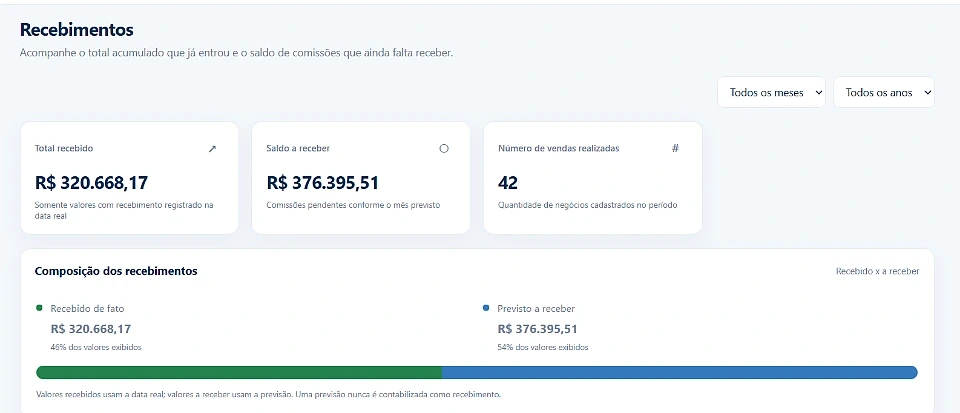Open the "Todos os anos" year dropdown
Screen dimensions: 960x413
(883, 92)
